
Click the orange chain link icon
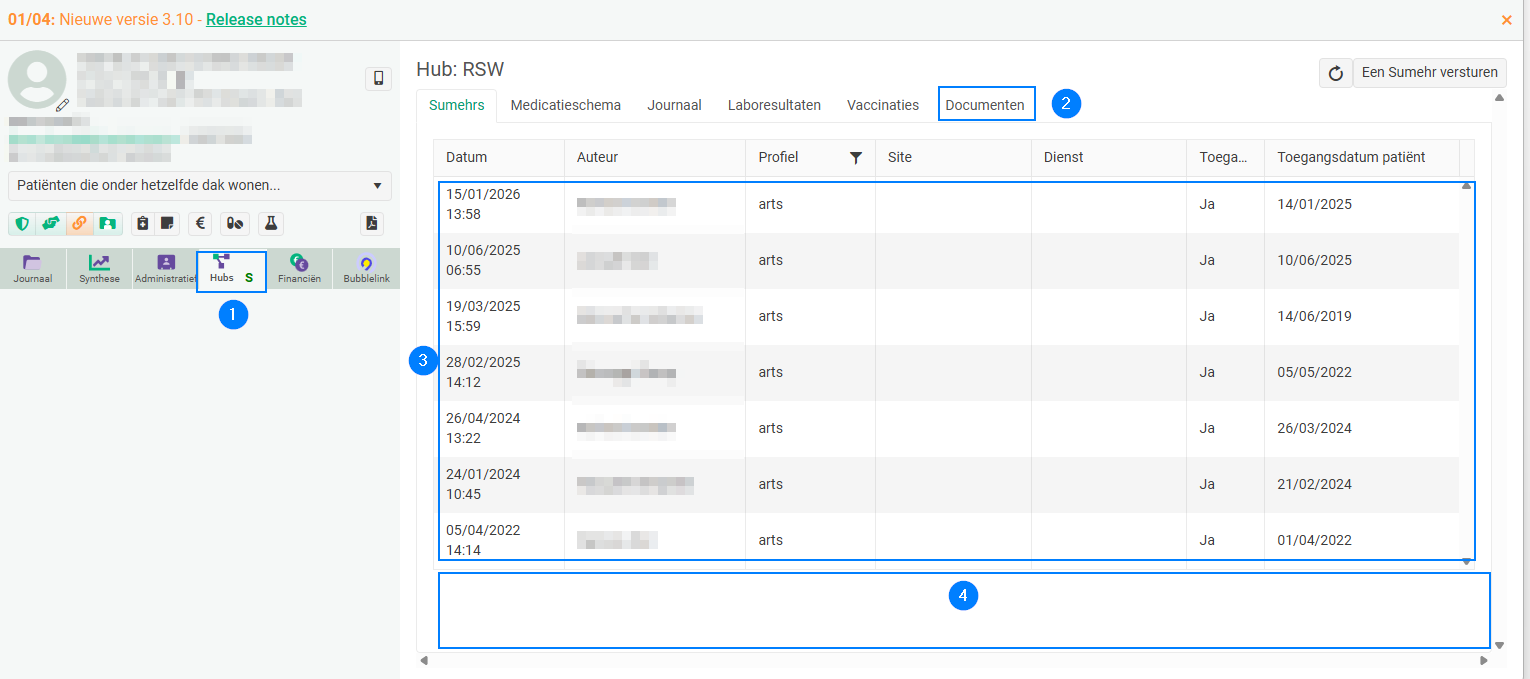(79, 224)
